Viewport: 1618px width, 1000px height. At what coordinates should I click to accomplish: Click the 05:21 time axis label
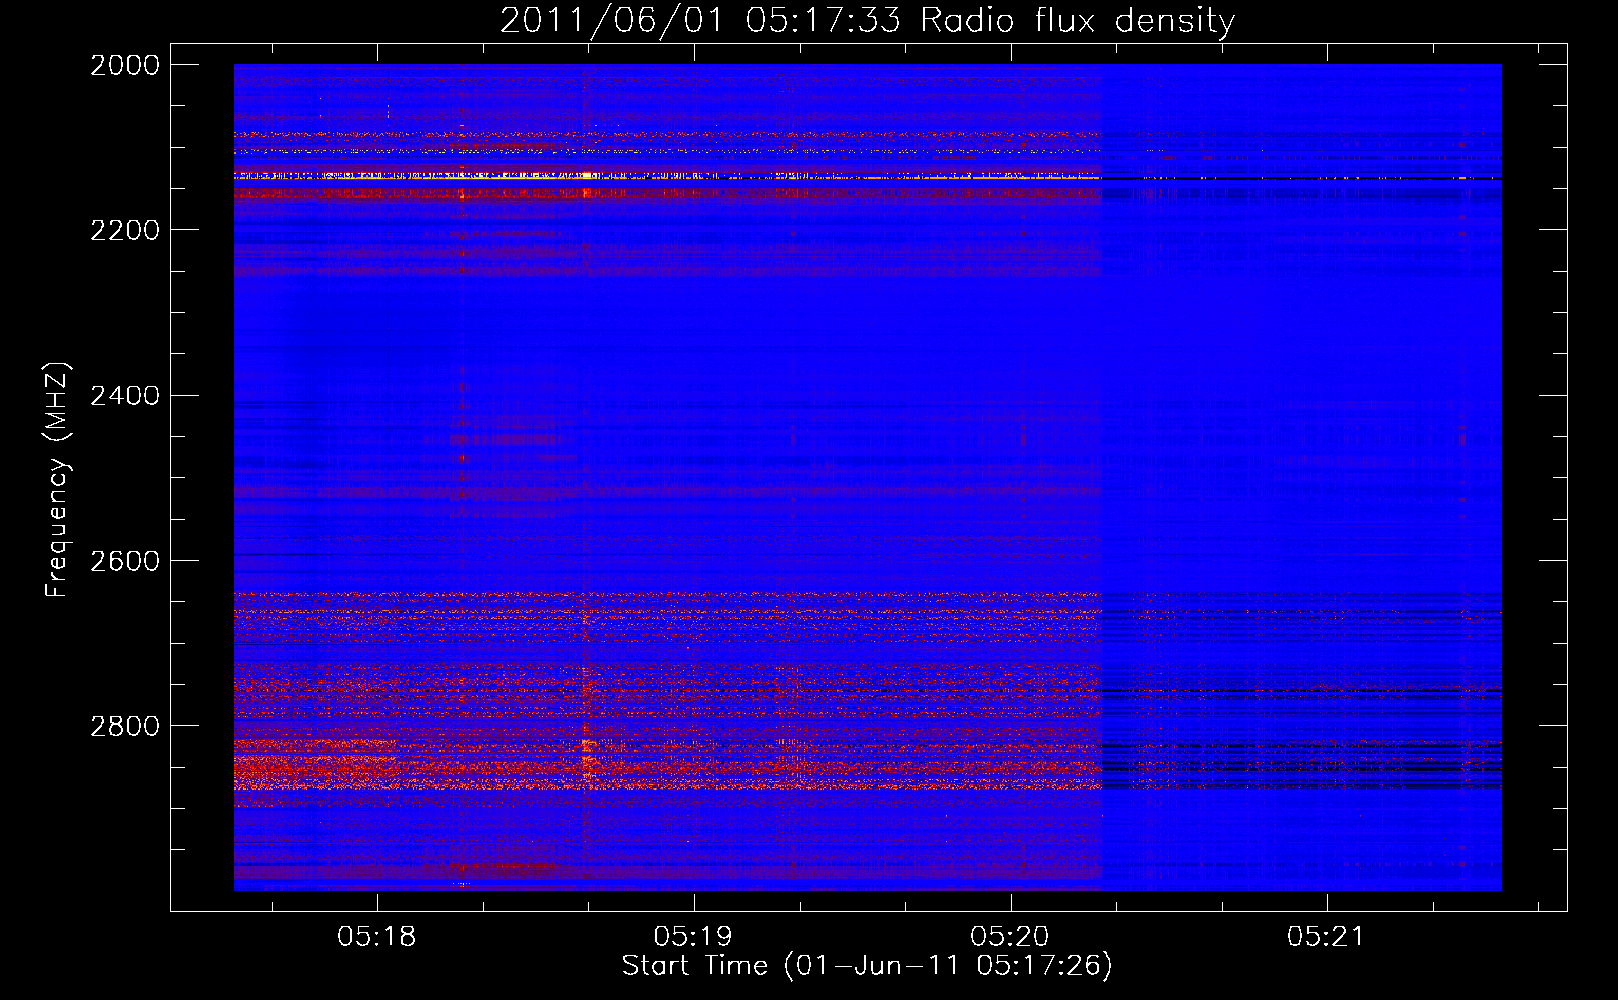[1326, 937]
